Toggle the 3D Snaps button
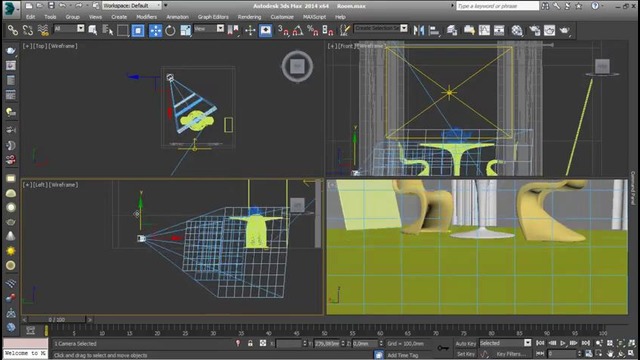The image size is (640, 360). click(x=282, y=30)
